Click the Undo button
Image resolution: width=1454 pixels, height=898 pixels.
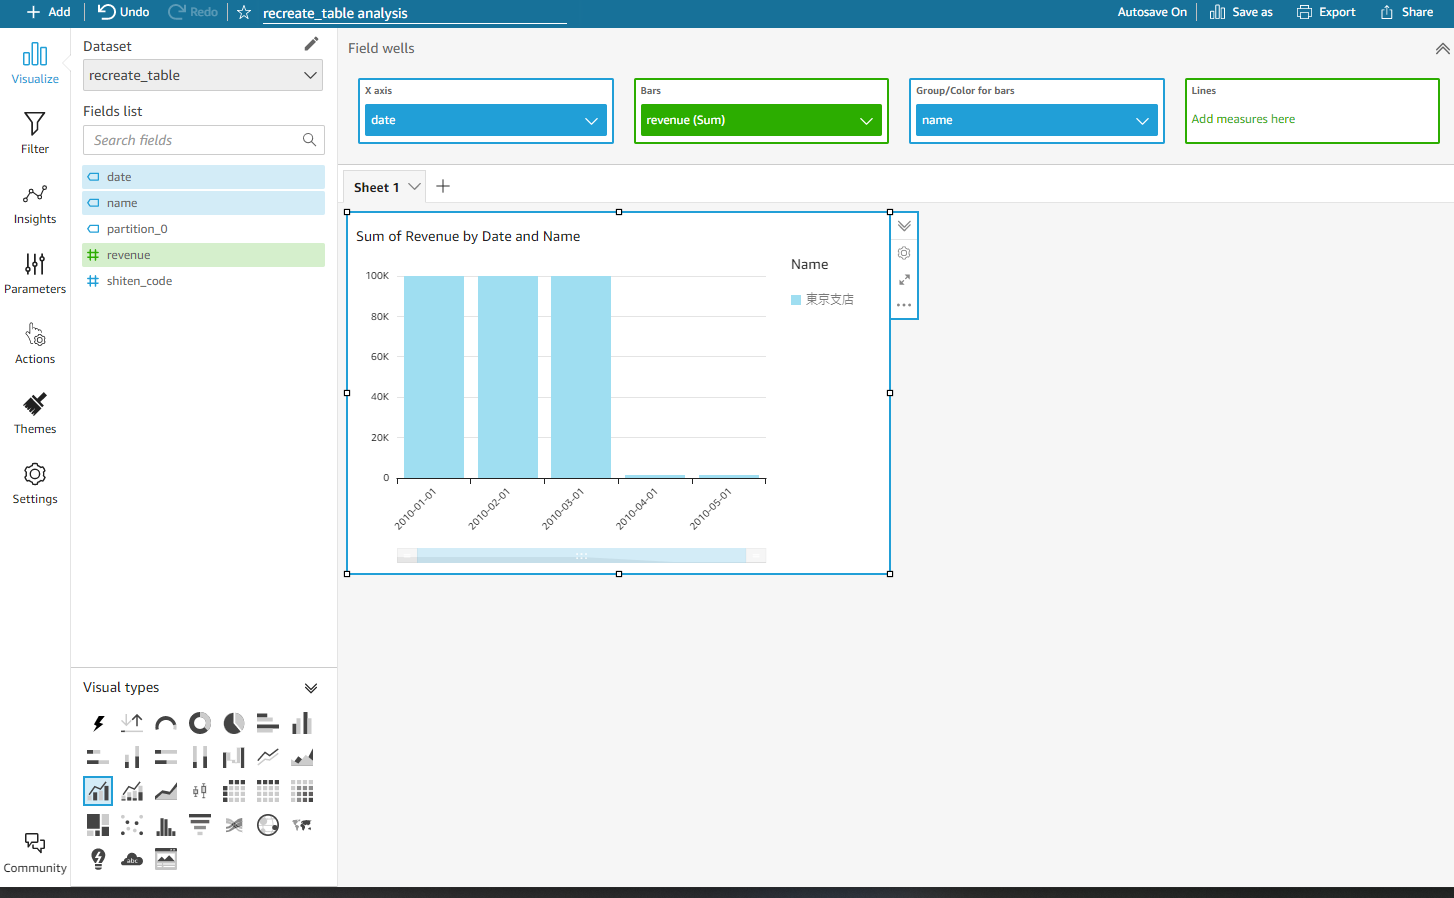click(x=124, y=12)
